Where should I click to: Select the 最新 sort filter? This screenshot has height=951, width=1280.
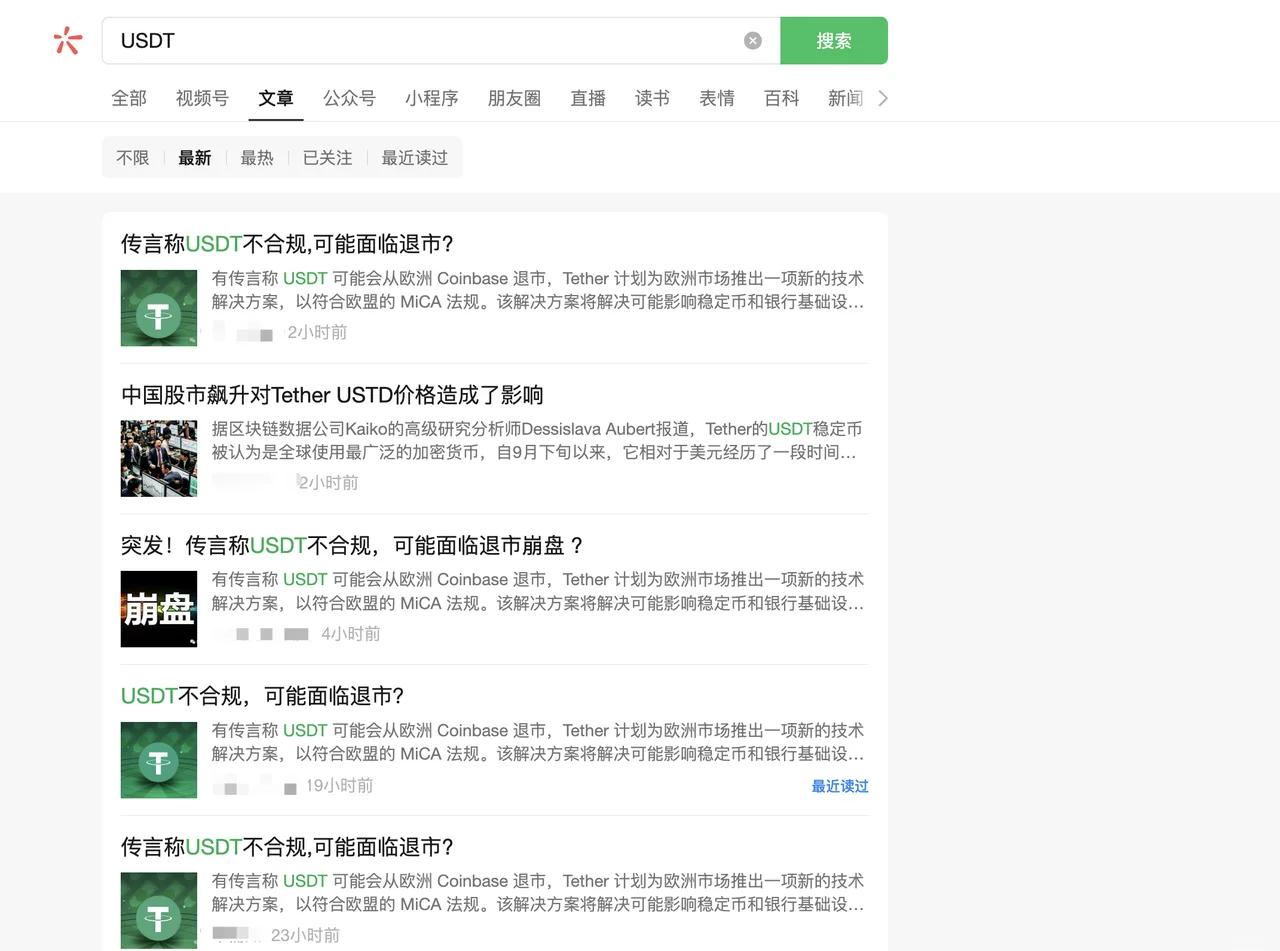pyautogui.click(x=195, y=157)
